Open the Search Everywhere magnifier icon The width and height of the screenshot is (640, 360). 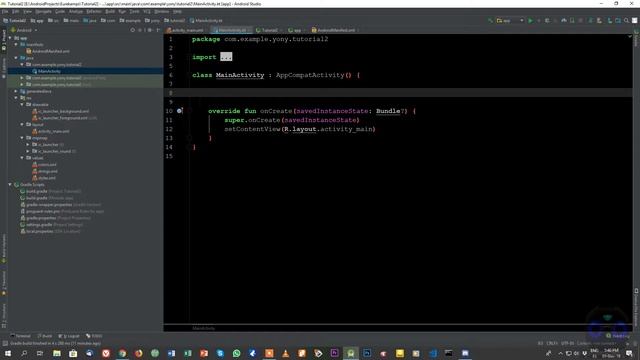tap(626, 20)
